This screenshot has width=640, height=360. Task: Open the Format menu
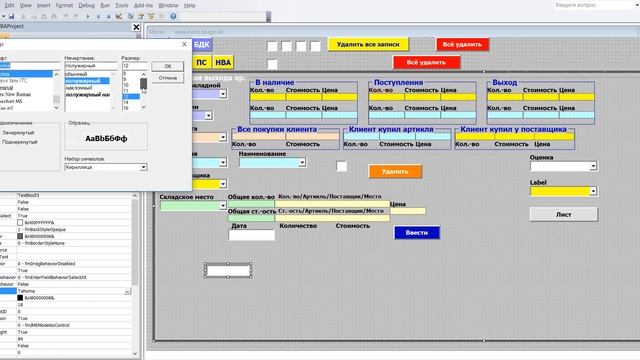pos(64,5)
